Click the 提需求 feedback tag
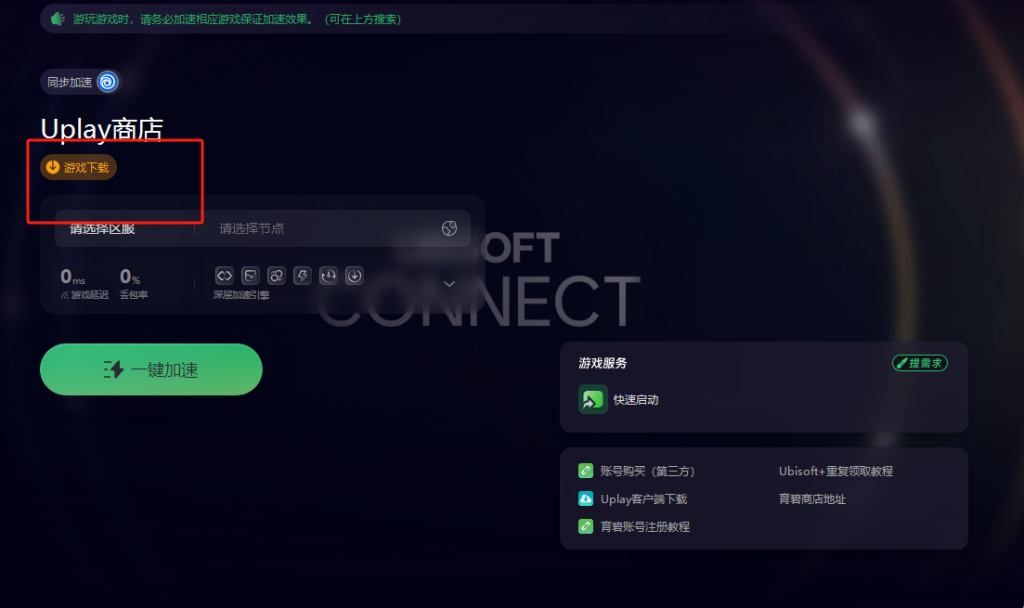Image resolution: width=1024 pixels, height=608 pixels. coord(920,363)
